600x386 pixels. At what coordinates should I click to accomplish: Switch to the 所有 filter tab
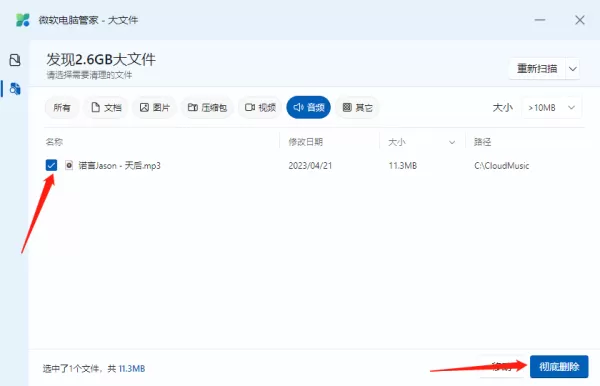(62, 107)
